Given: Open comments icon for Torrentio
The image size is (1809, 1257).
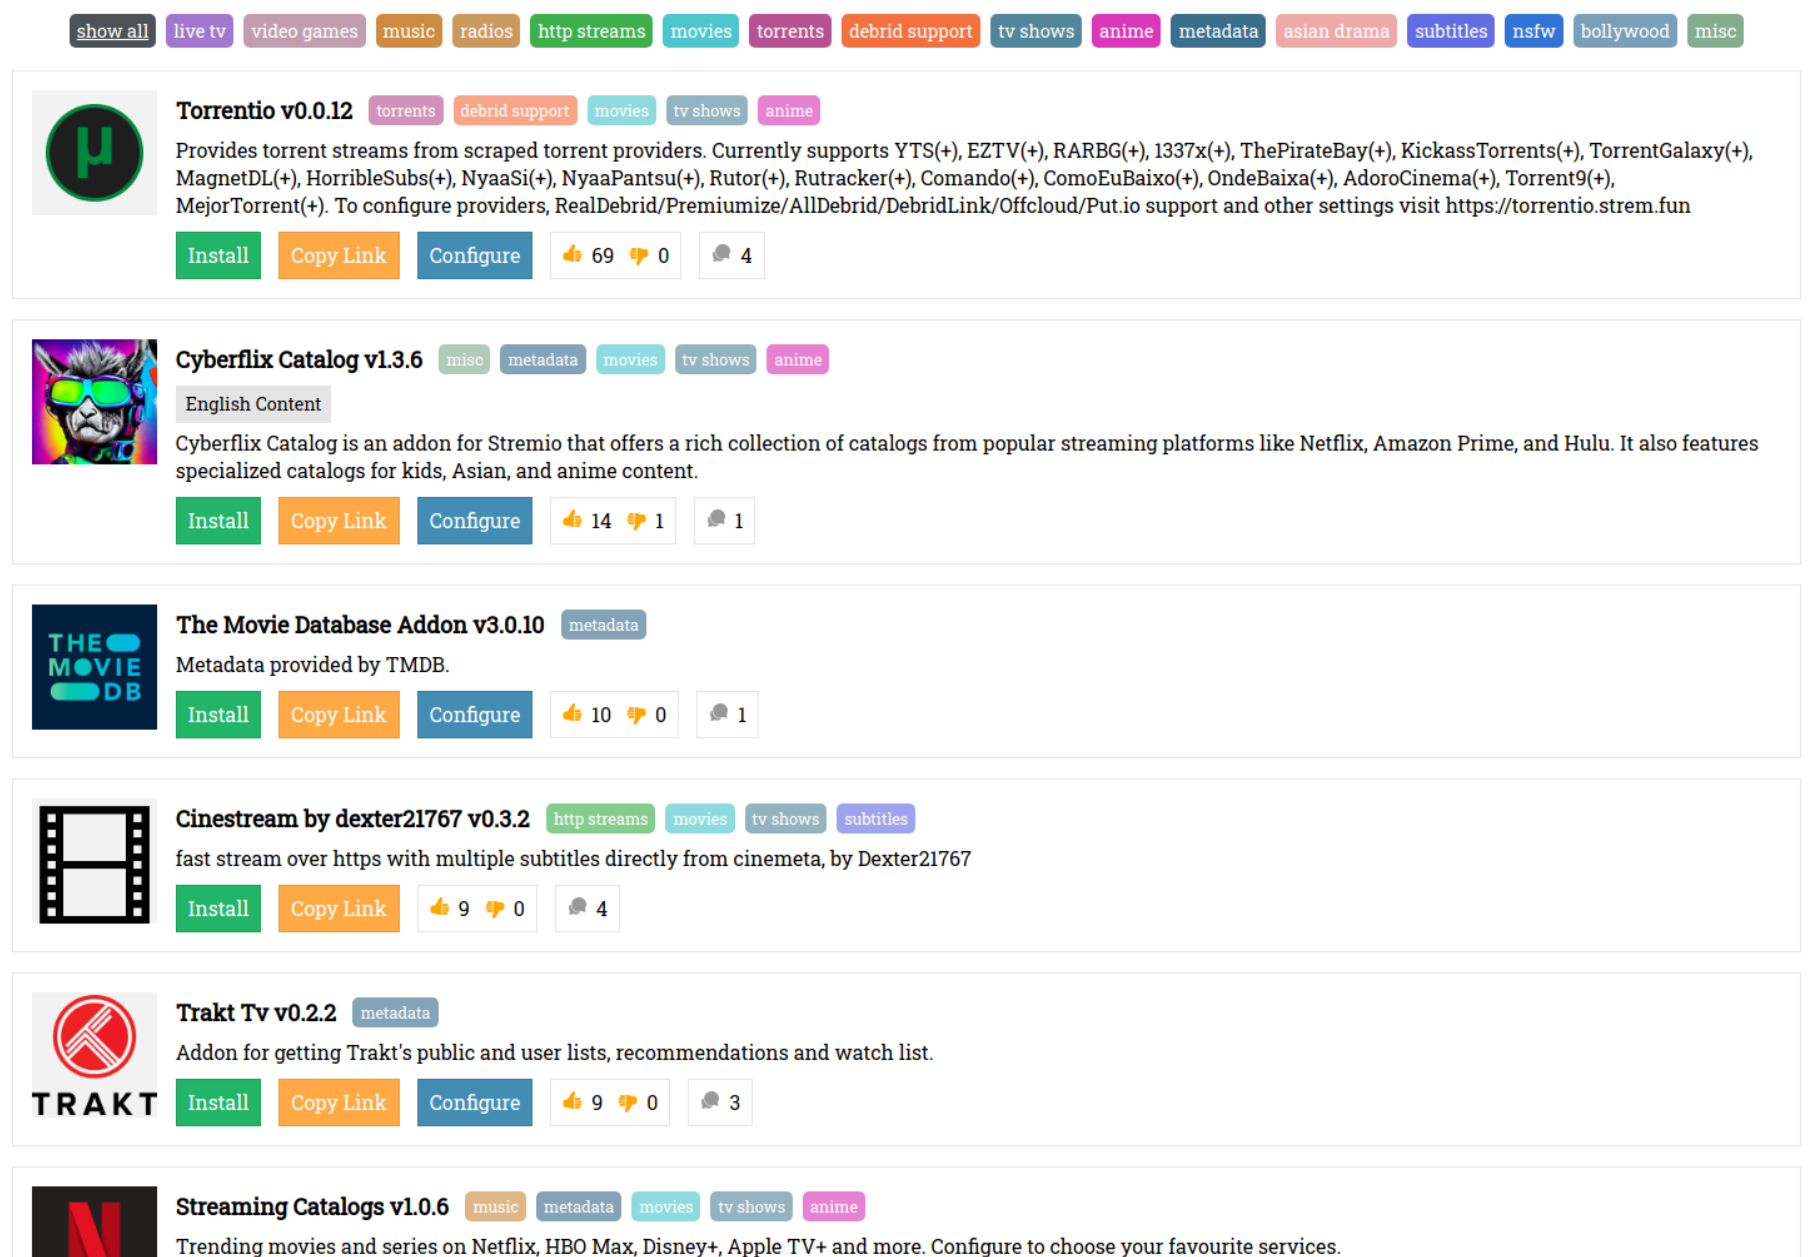Looking at the screenshot, I should point(721,255).
